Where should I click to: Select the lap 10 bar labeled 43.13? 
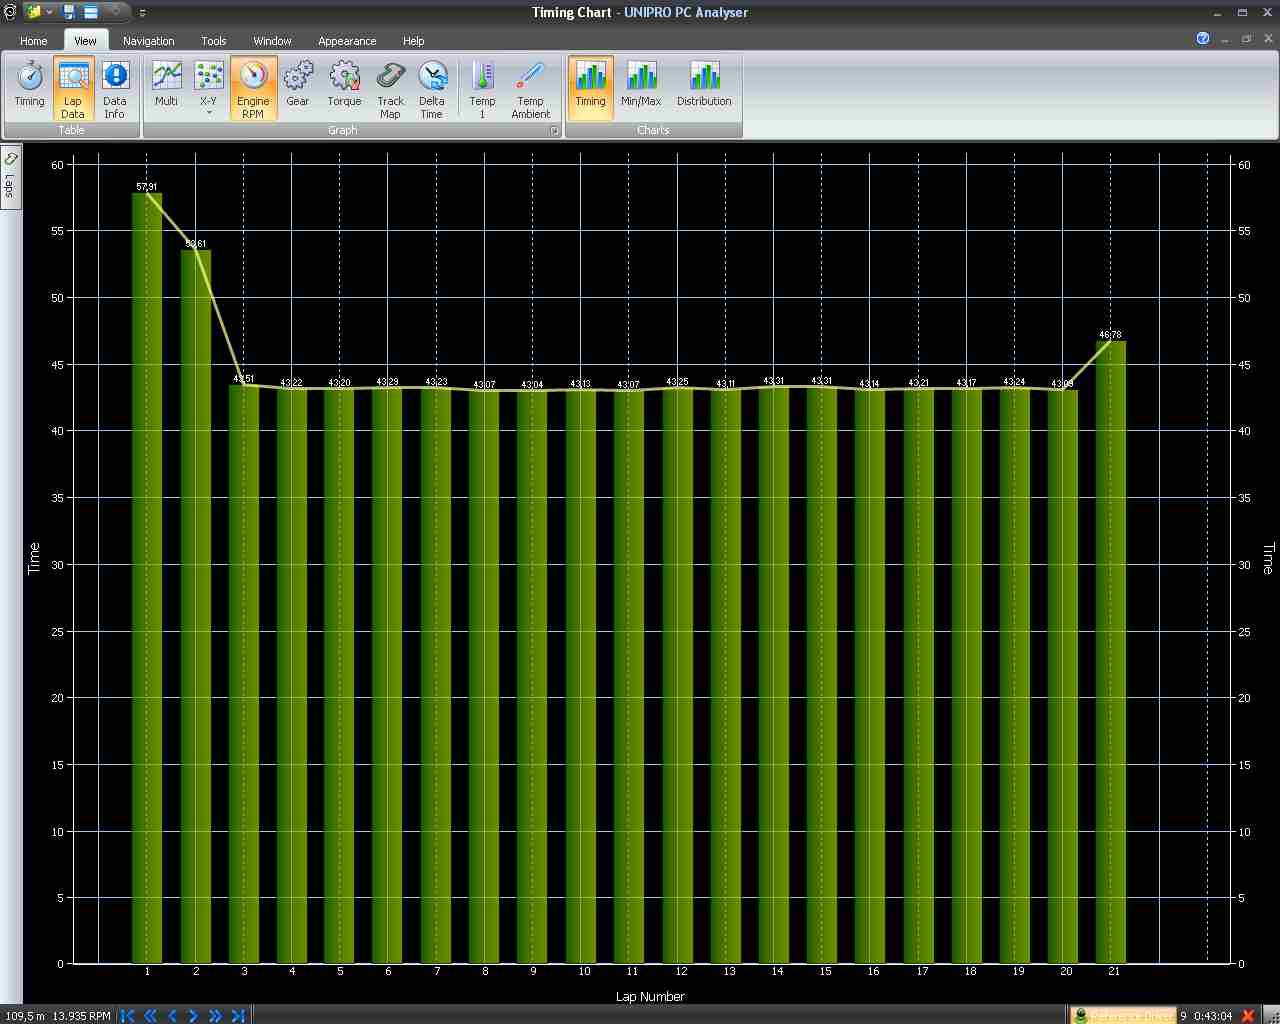581,676
